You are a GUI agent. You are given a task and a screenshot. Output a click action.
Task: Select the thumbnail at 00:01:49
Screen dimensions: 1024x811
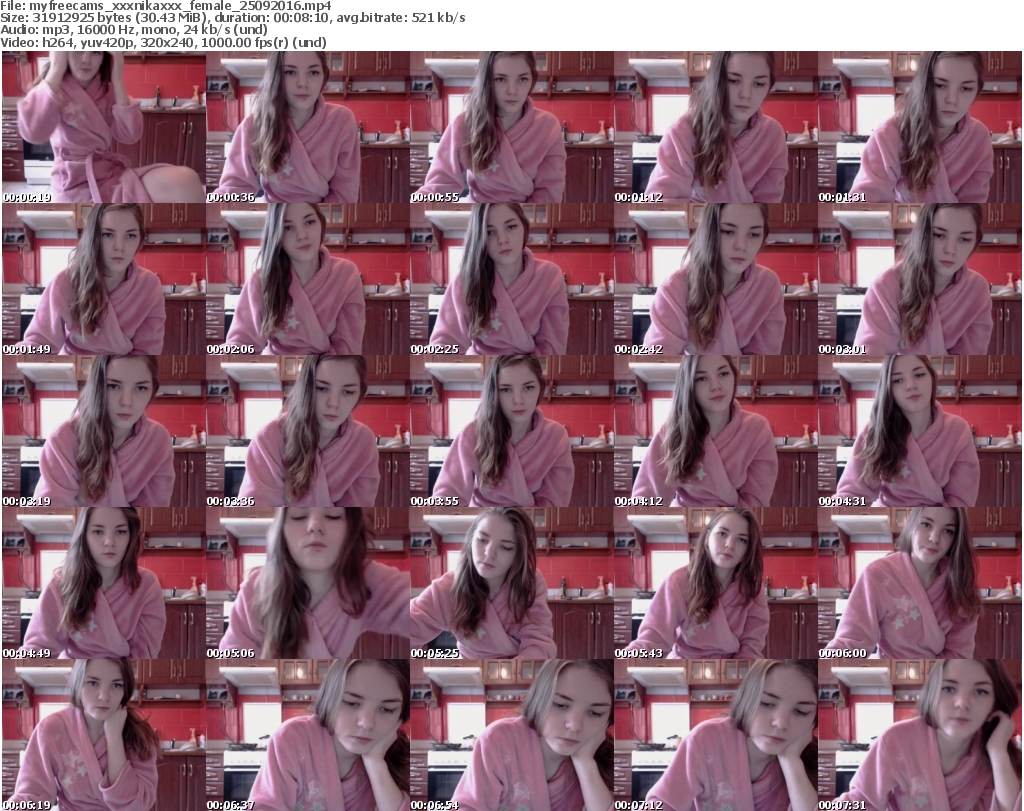click(x=103, y=279)
